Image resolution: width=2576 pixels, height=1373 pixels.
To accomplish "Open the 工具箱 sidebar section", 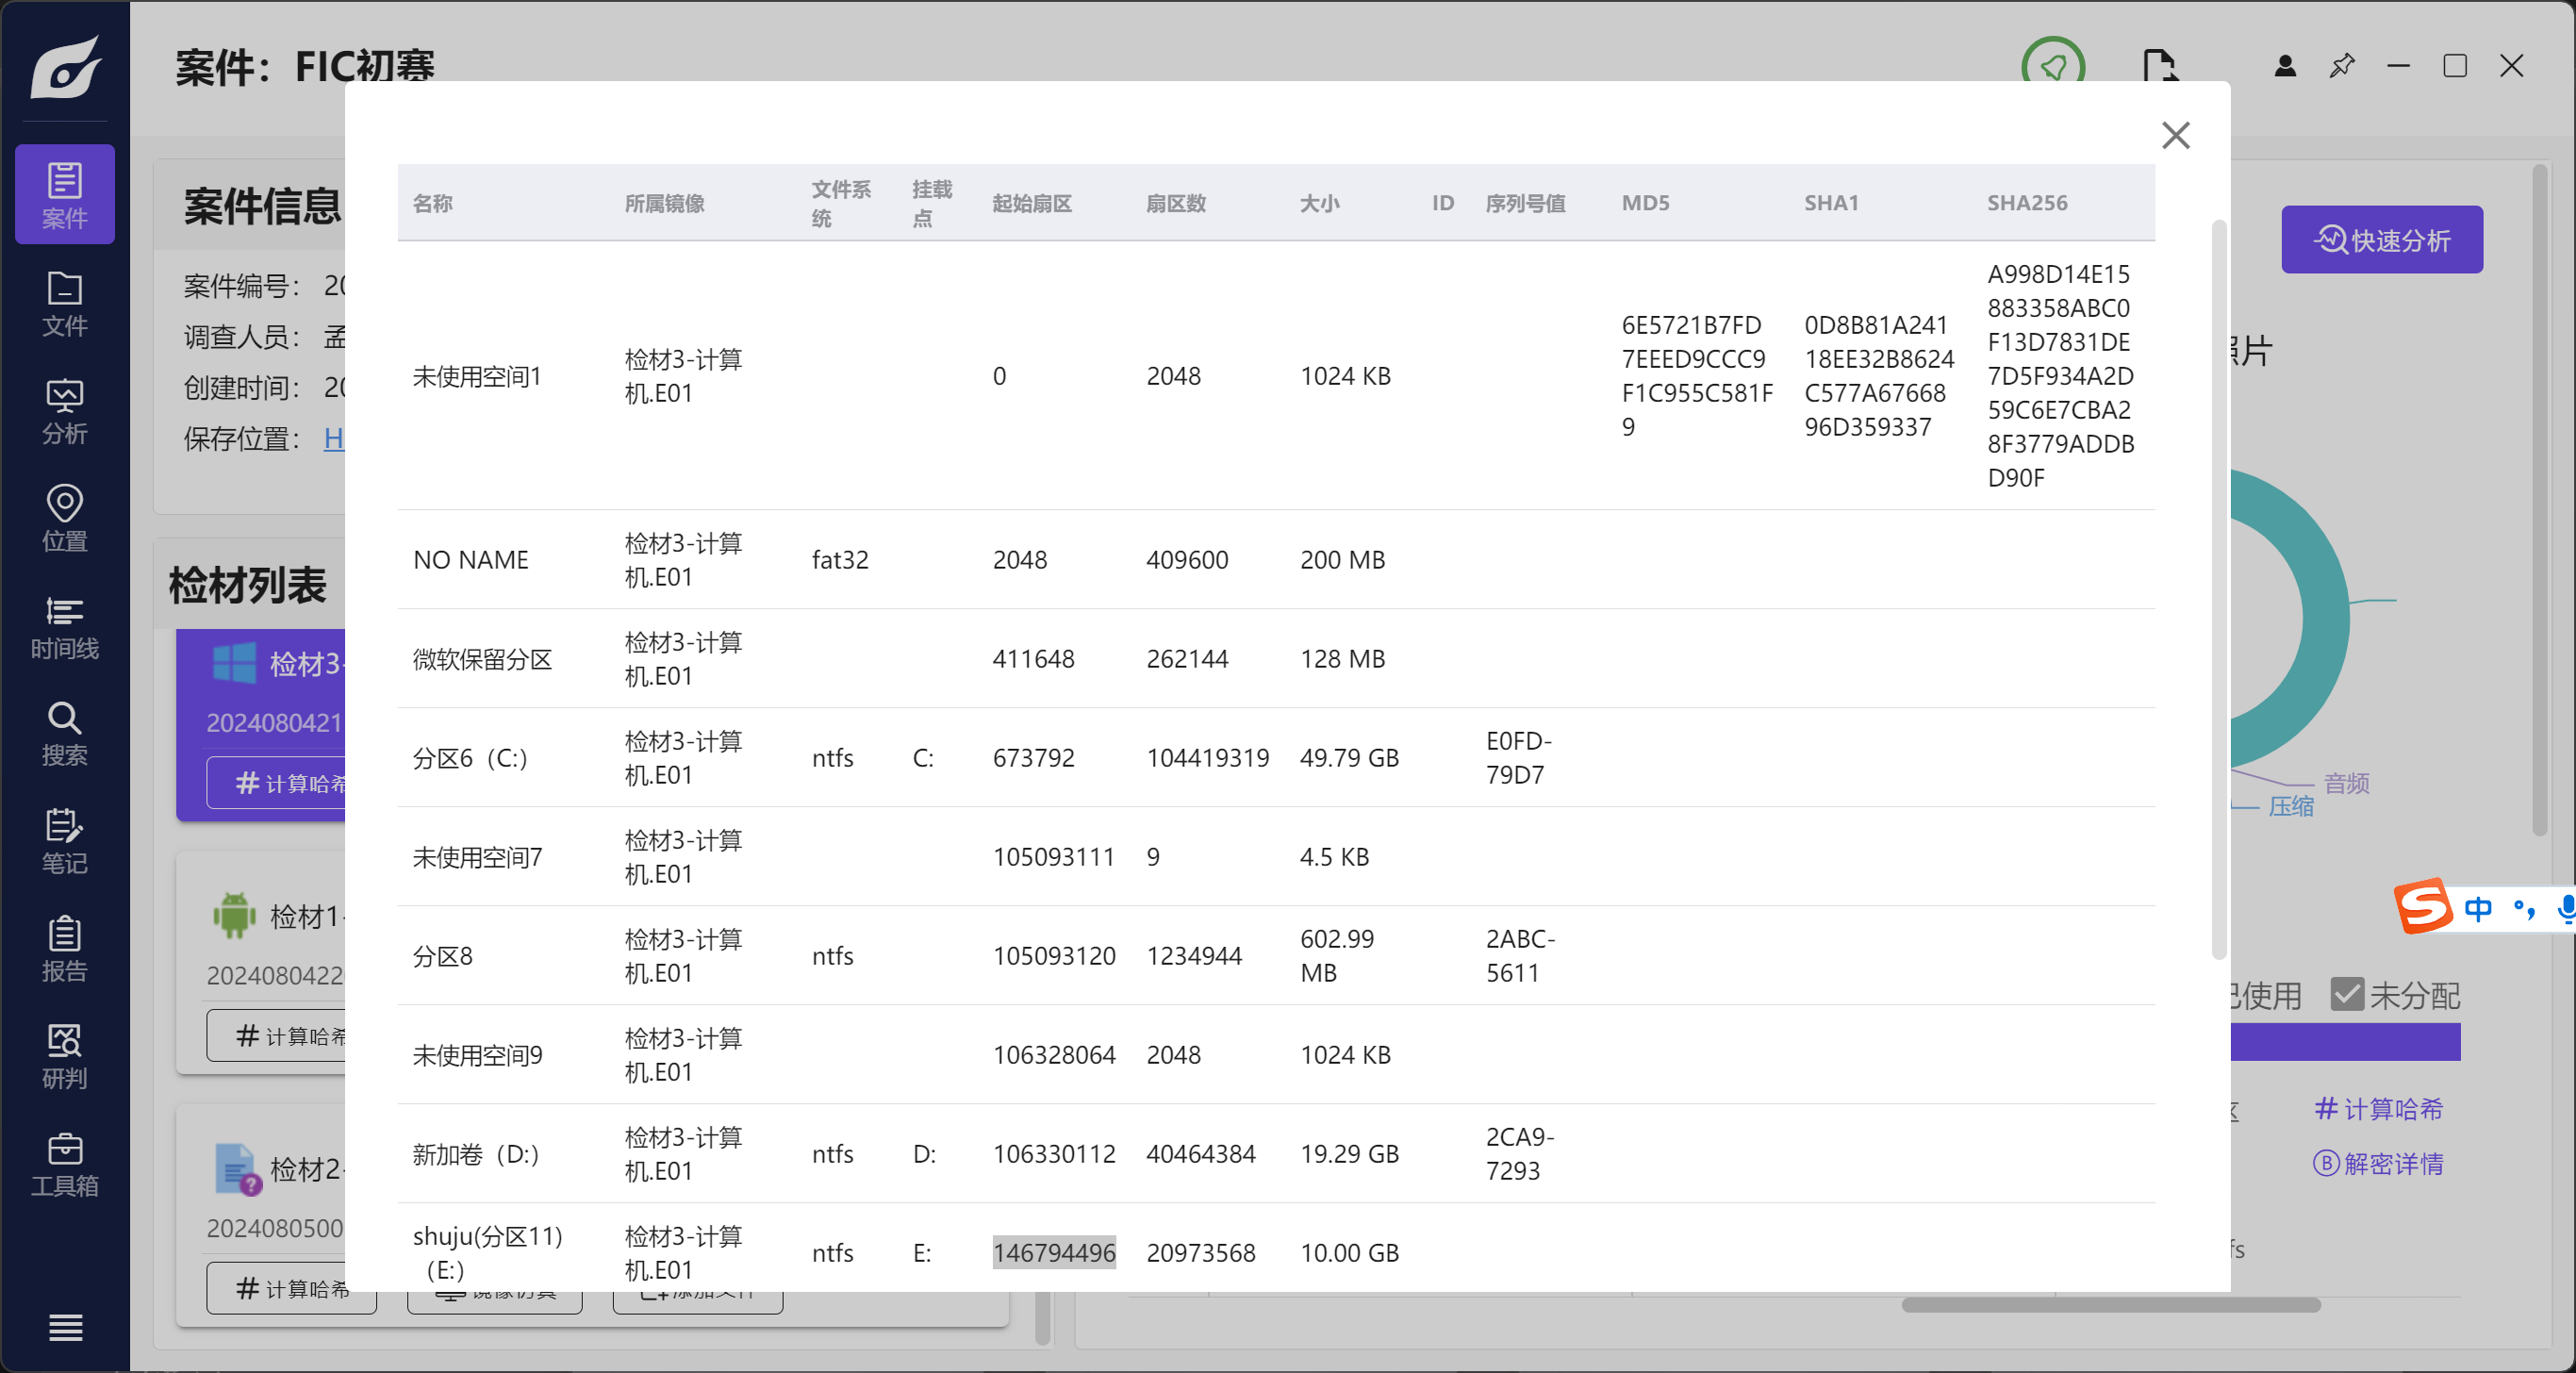I will [65, 1164].
